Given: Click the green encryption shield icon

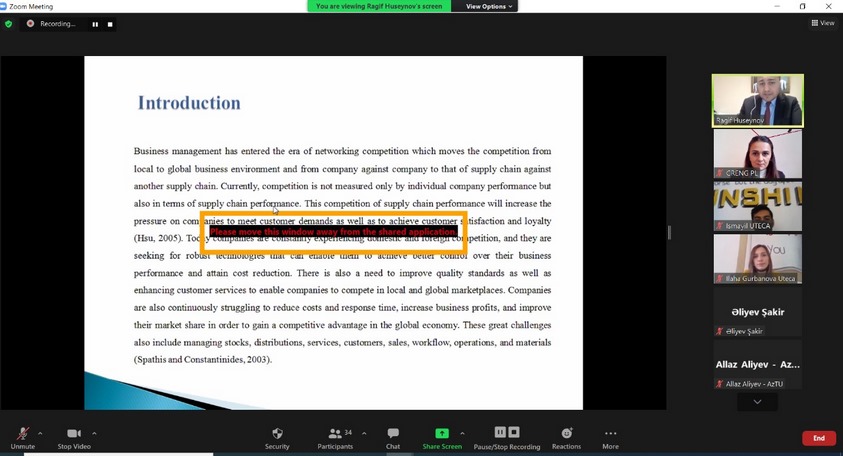Looking at the screenshot, I should pos(9,24).
